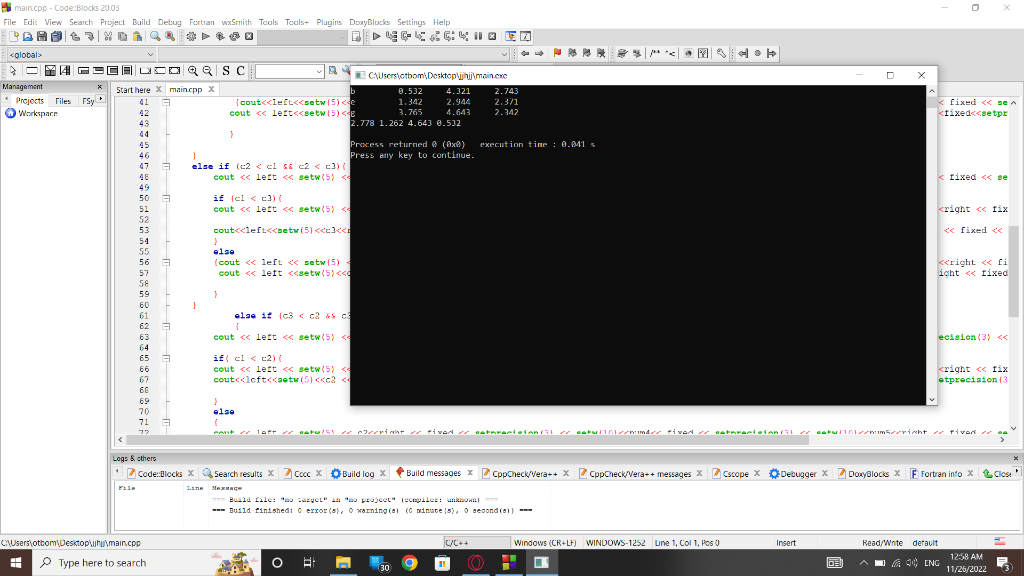The image size is (1024, 576).
Task: Close the Logs panel with the Close button
Action: tap(1001, 473)
